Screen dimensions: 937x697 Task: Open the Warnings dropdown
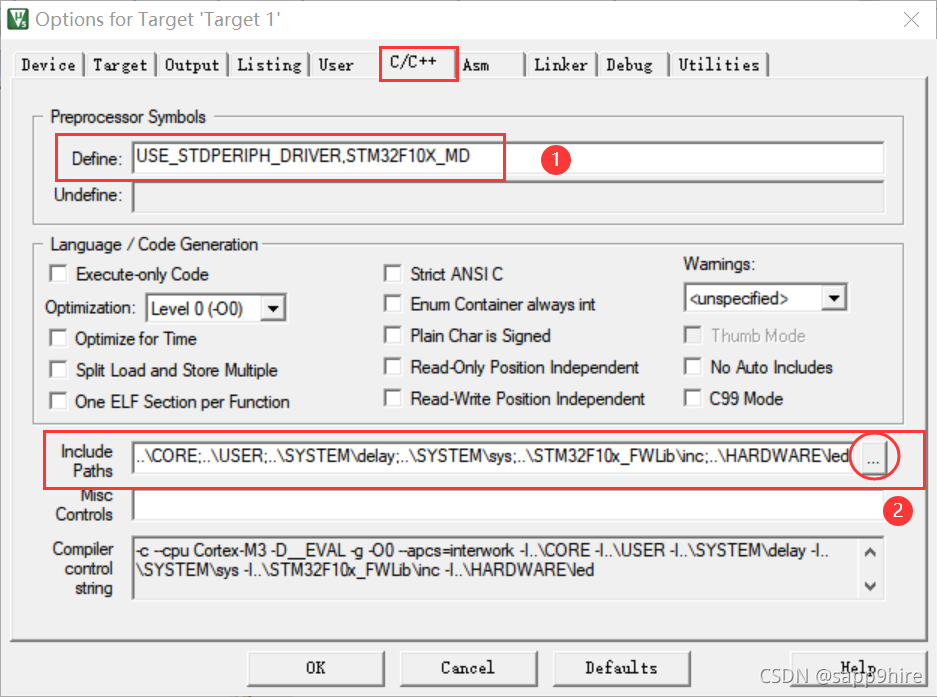click(x=834, y=298)
